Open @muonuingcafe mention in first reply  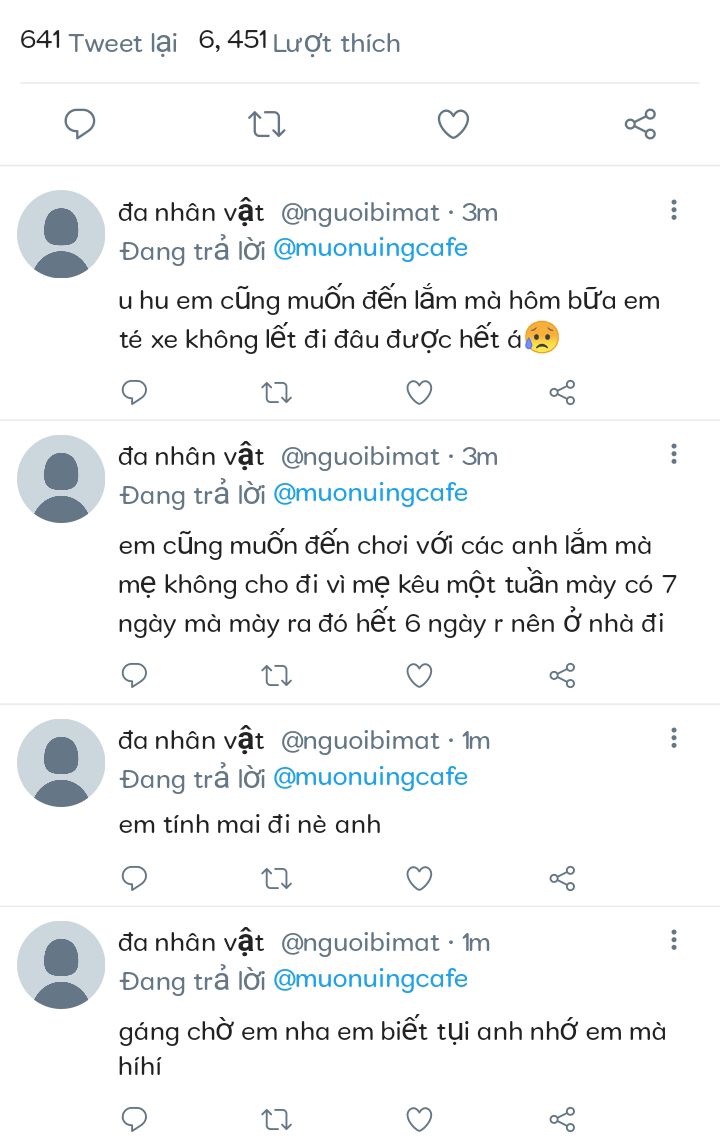(x=370, y=248)
